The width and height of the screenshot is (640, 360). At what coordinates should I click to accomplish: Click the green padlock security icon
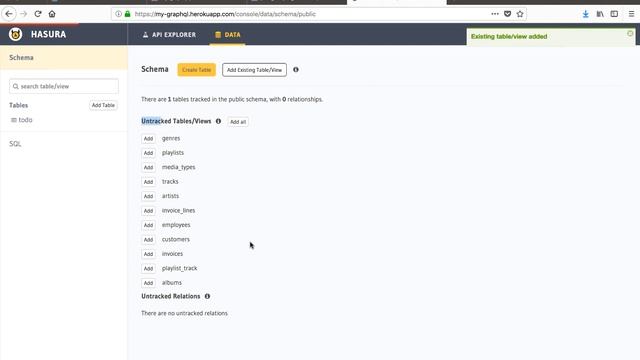pyautogui.click(x=127, y=14)
